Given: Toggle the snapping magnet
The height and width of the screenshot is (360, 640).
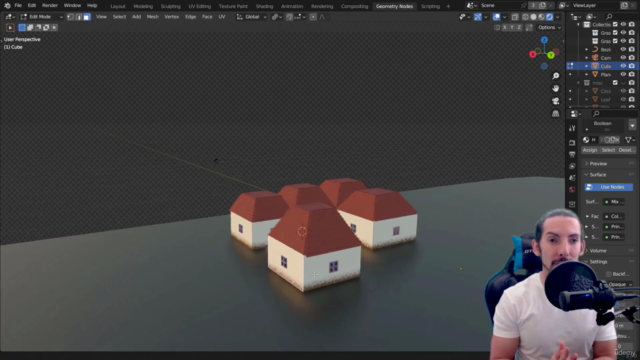Looking at the screenshot, I should point(289,17).
